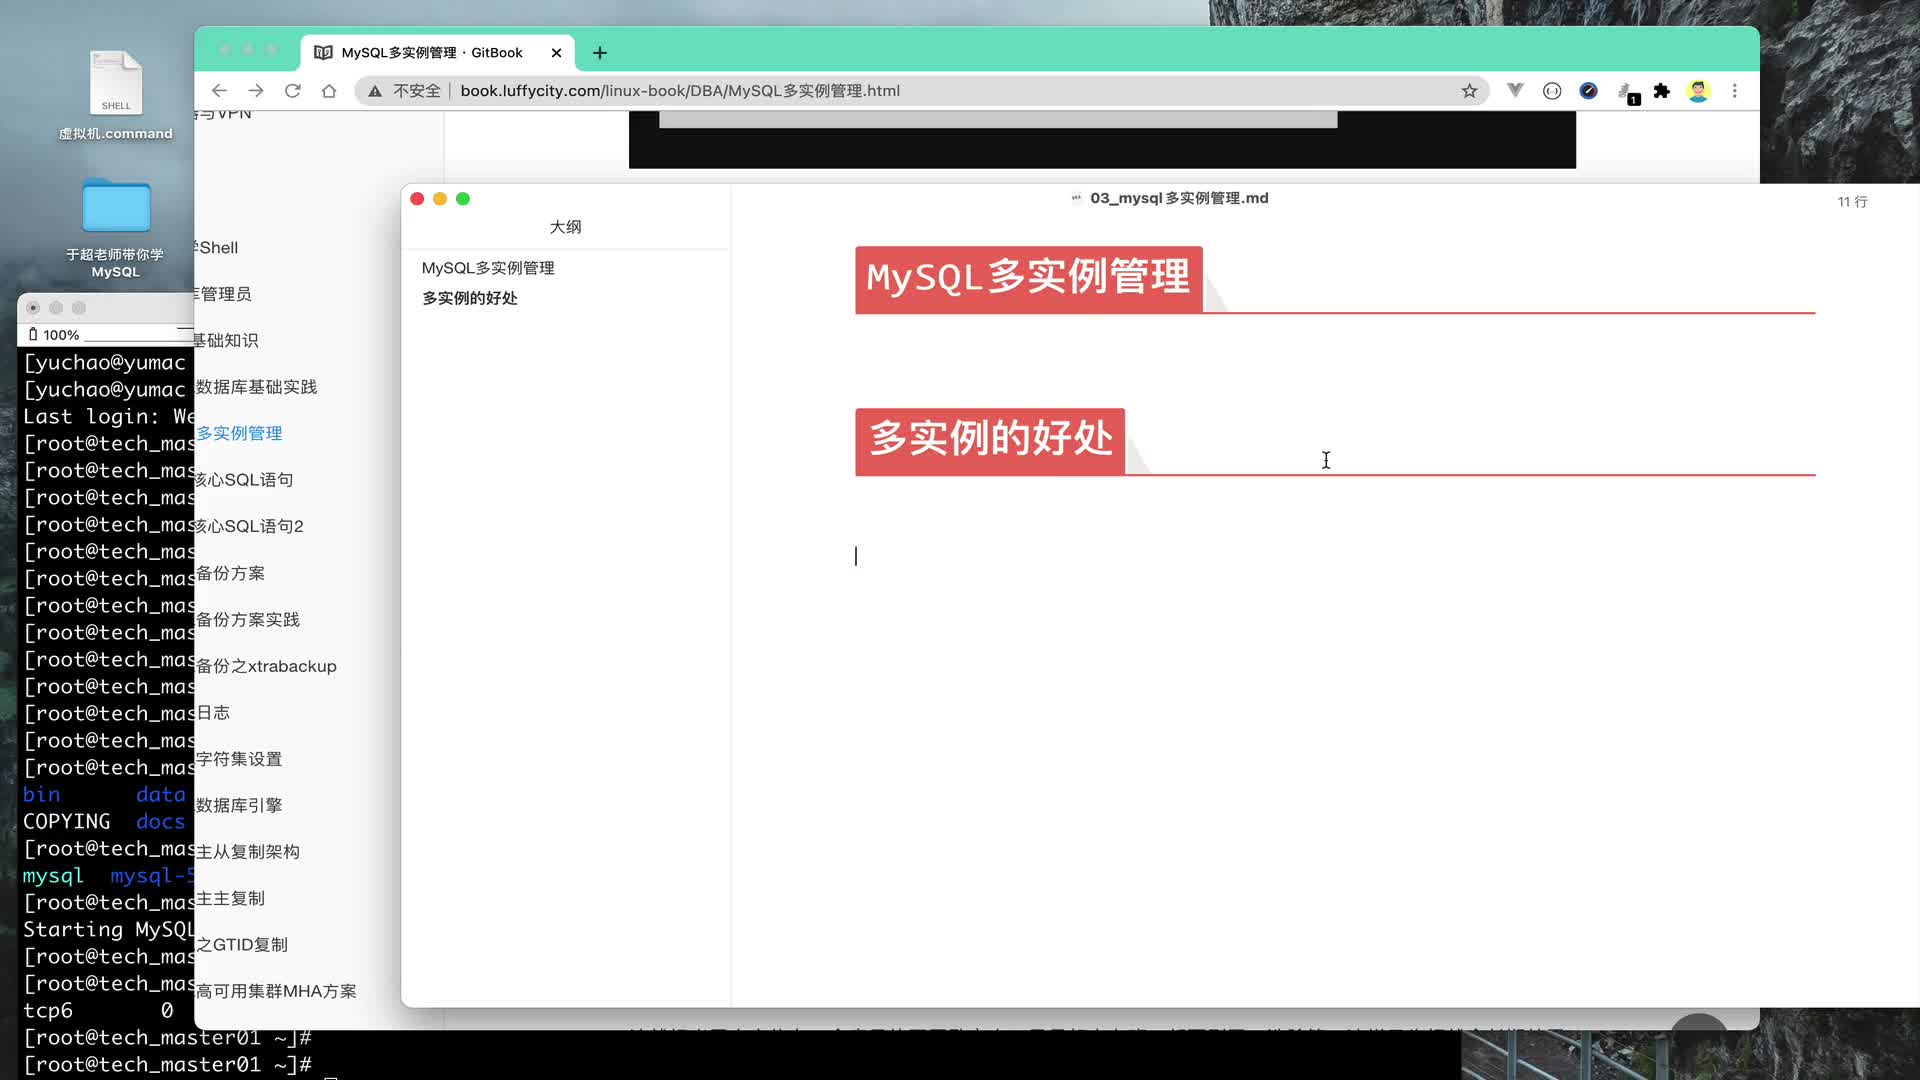1920x1080 pixels.
Task: Click the last terminal prompt line
Action: click(168, 1064)
